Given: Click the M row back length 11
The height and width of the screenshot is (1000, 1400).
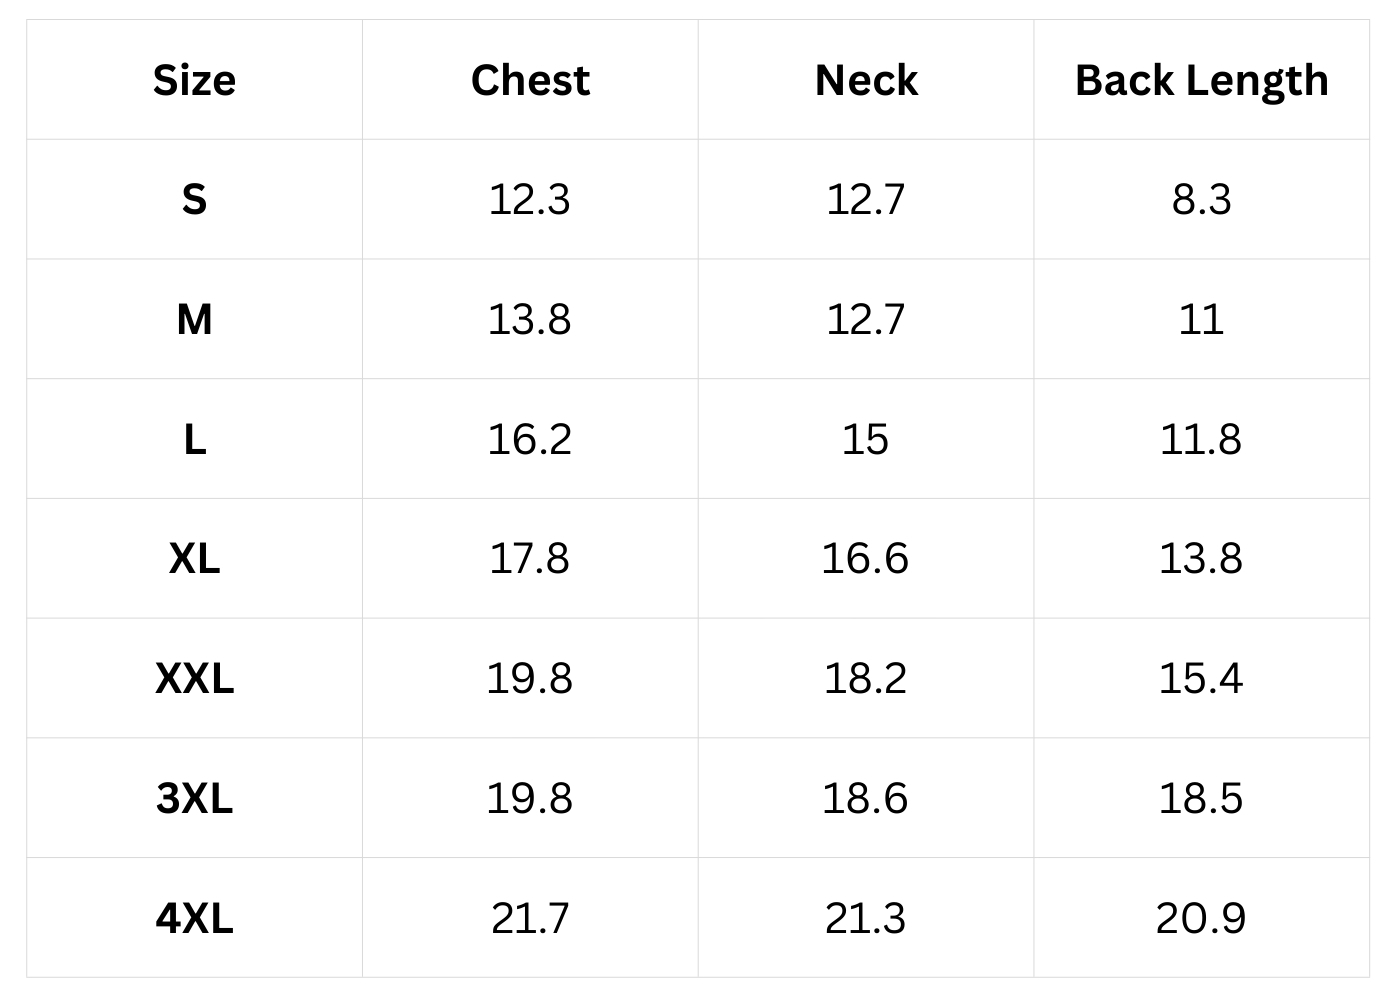Looking at the screenshot, I should pos(1201,320).
